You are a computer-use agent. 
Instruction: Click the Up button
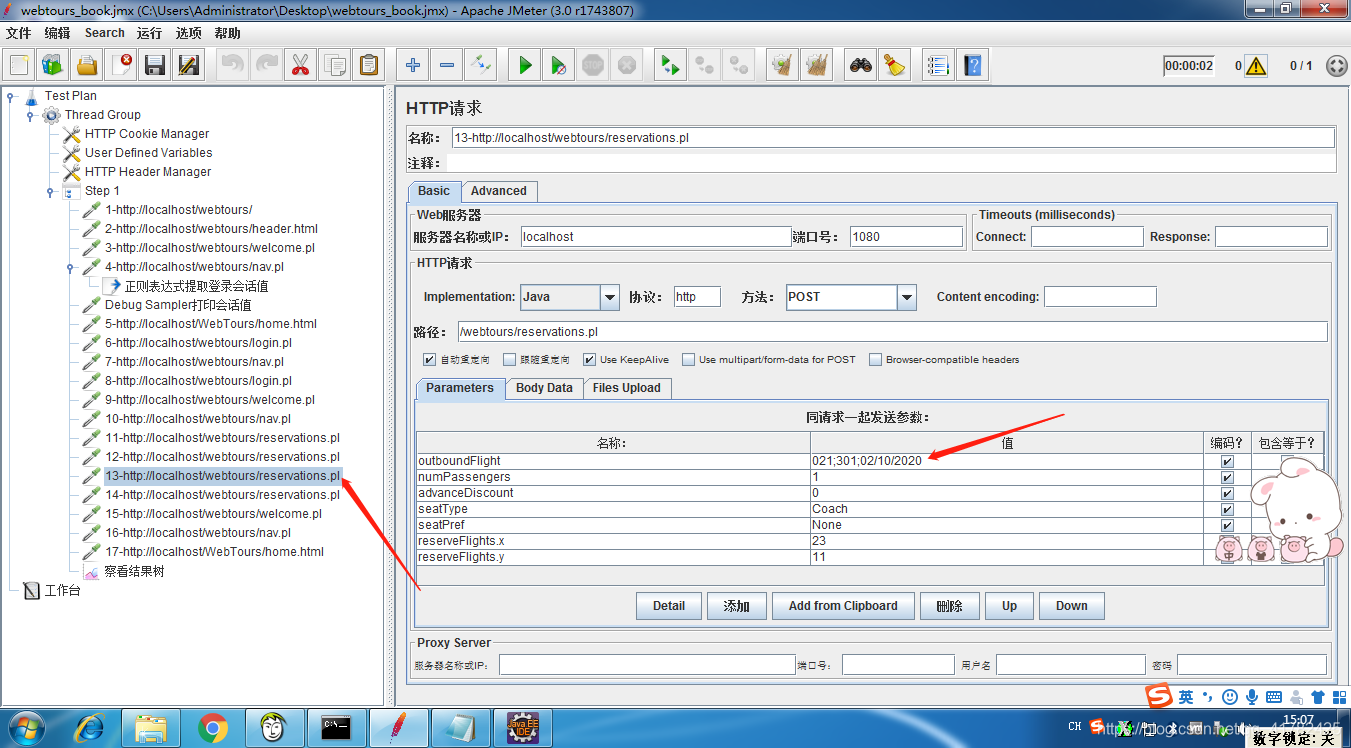pos(1009,606)
